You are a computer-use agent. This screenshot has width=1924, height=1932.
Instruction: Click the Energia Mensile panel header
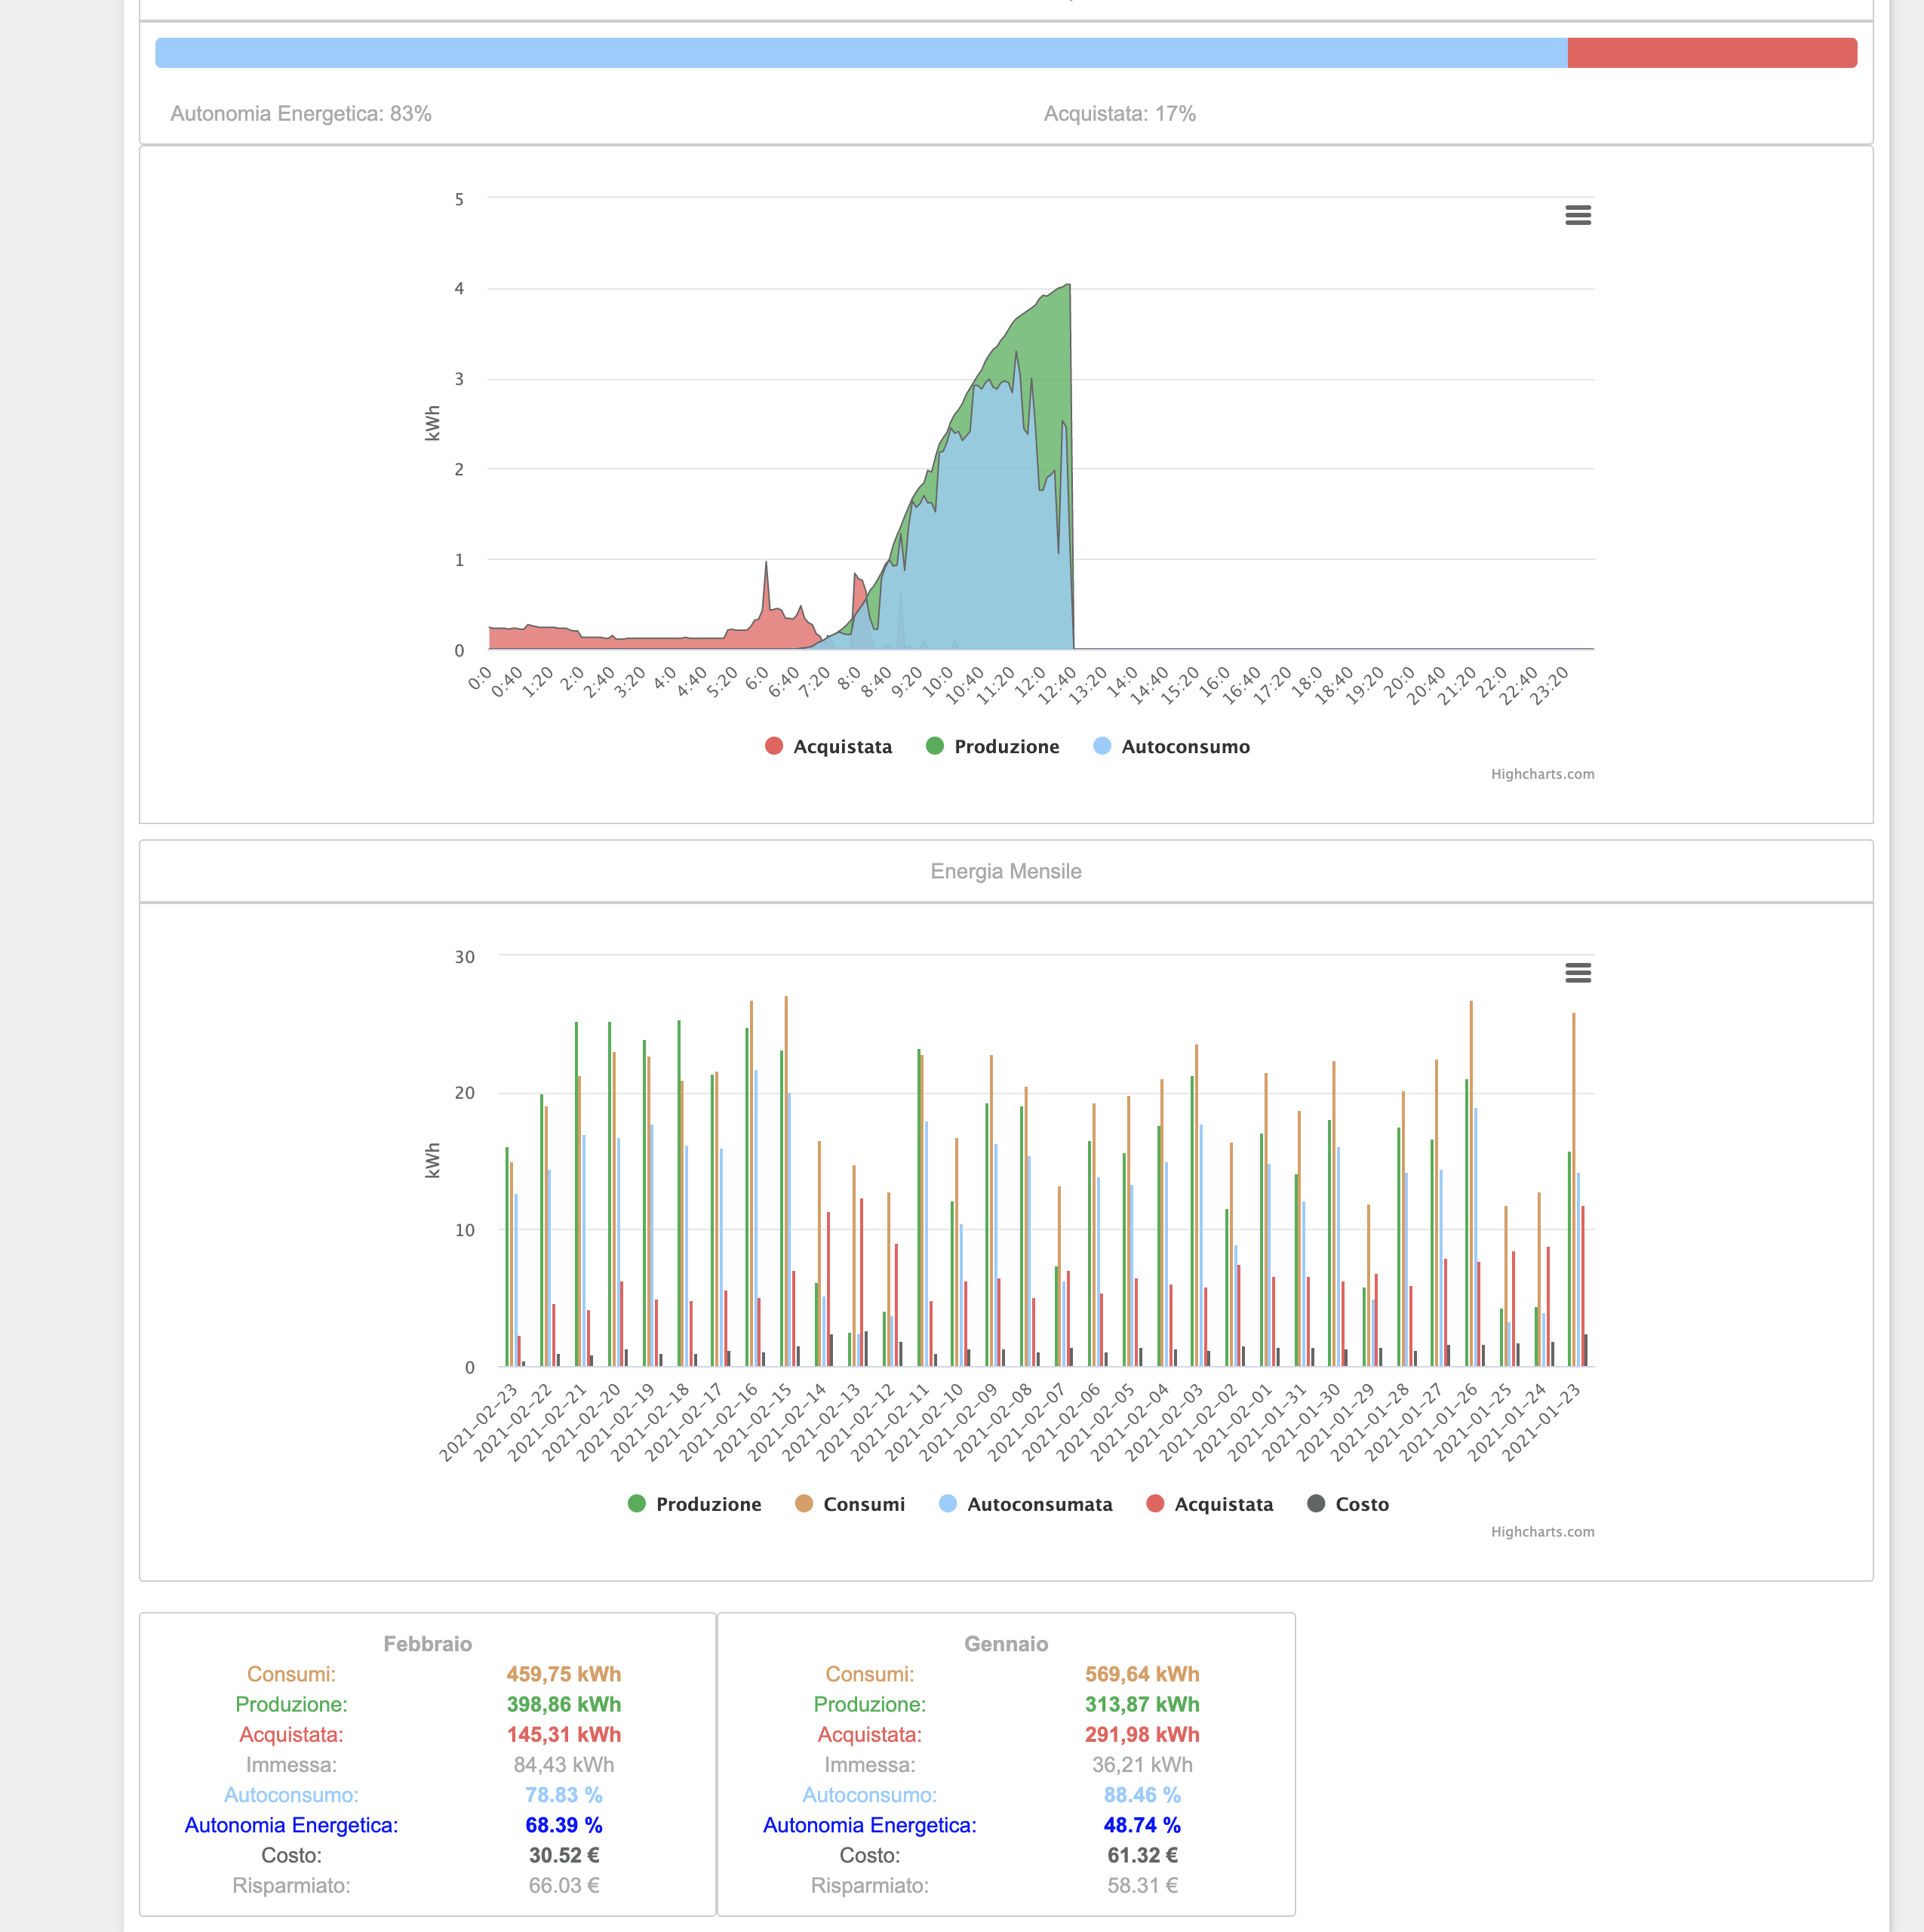click(x=1005, y=871)
